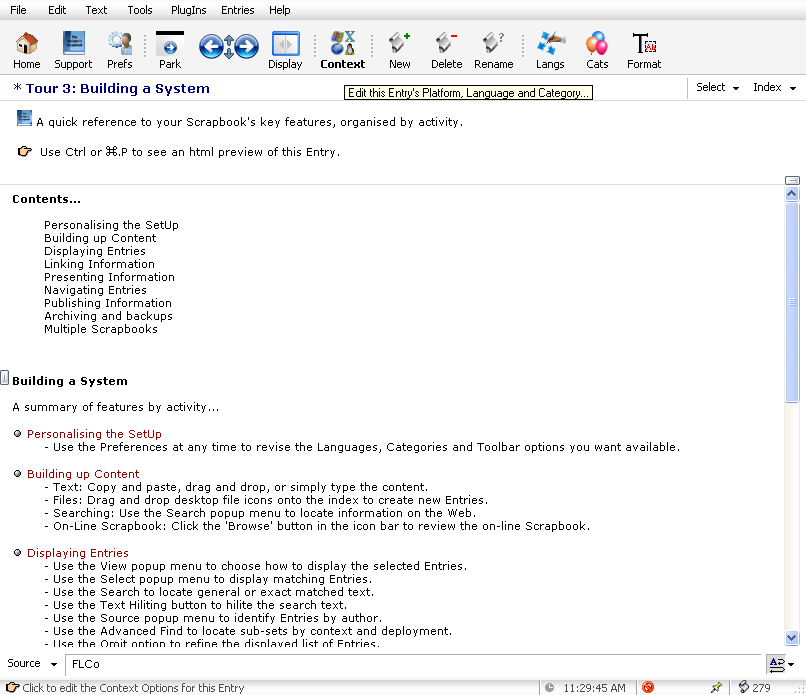Image resolution: width=806 pixels, height=695 pixels.
Task: Click the red Building up Content heading
Action: pyautogui.click(x=83, y=474)
